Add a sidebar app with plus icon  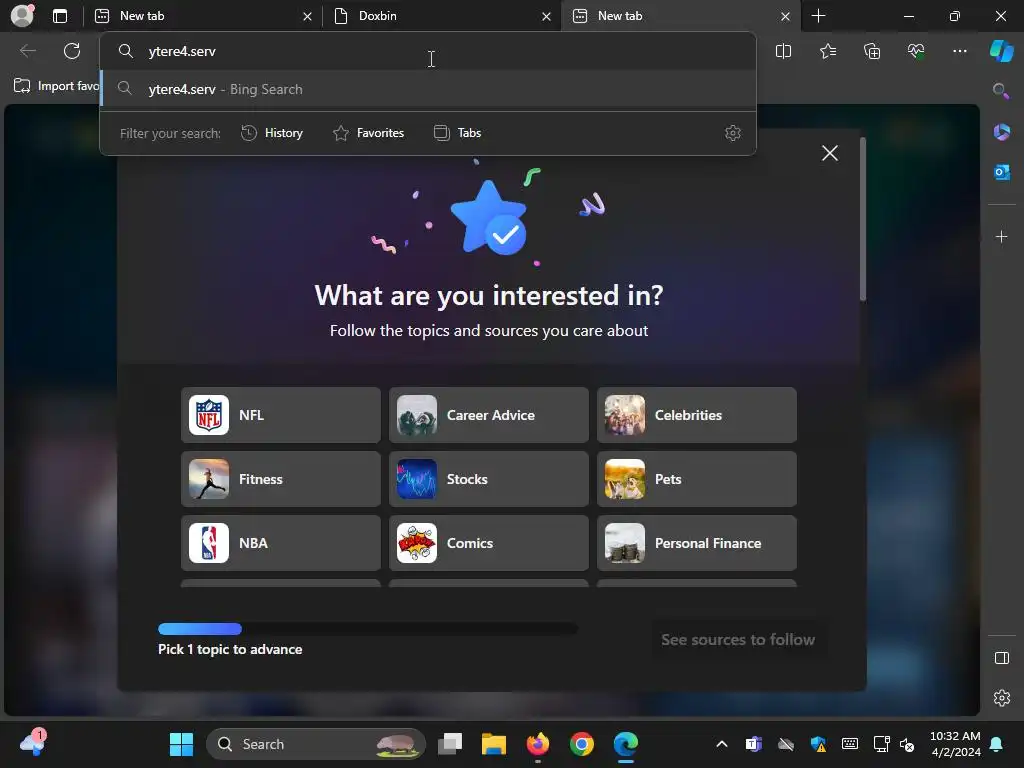1001,236
